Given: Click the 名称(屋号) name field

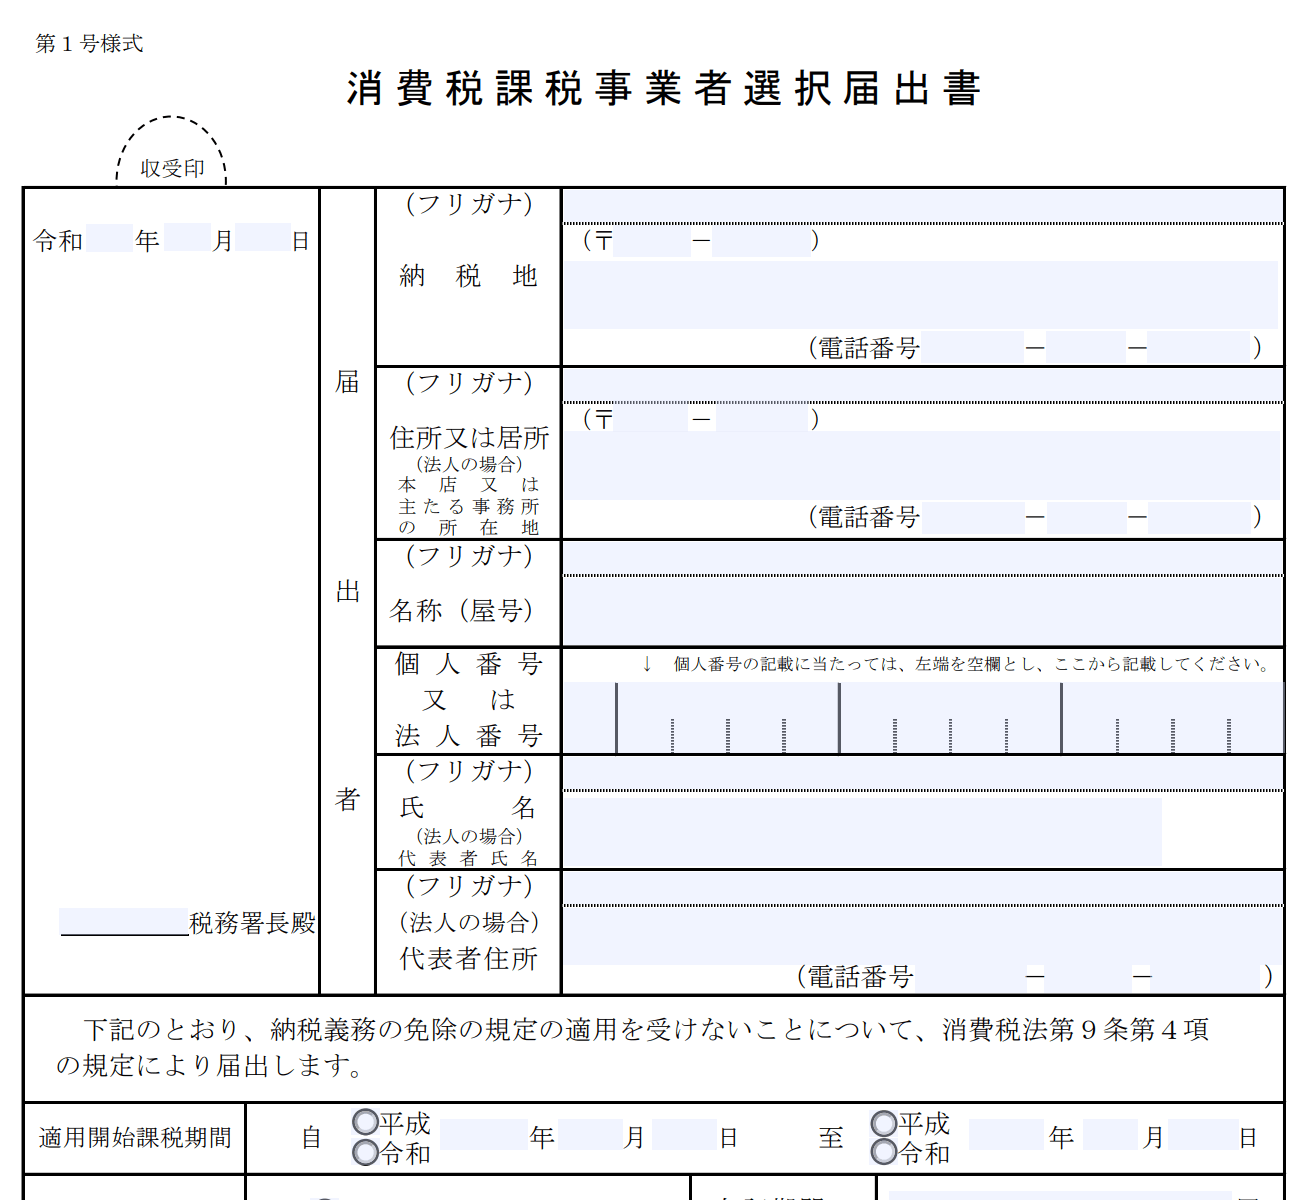Looking at the screenshot, I should [x=922, y=611].
